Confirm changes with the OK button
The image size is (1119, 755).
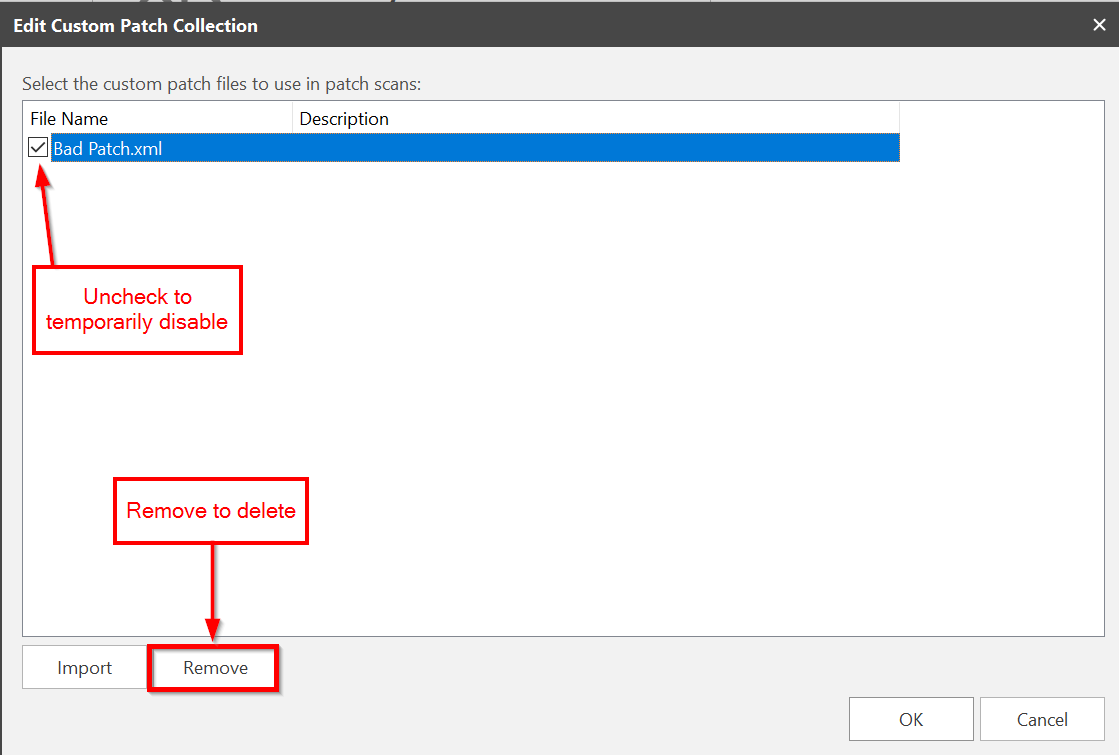910,719
